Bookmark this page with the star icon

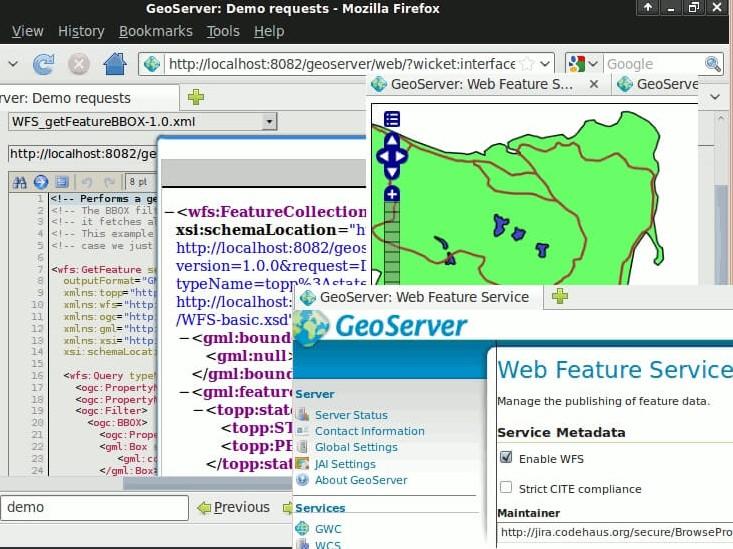point(526,64)
